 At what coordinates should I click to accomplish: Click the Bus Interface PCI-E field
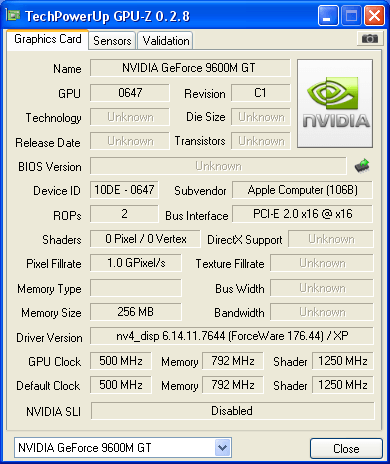click(x=302, y=214)
